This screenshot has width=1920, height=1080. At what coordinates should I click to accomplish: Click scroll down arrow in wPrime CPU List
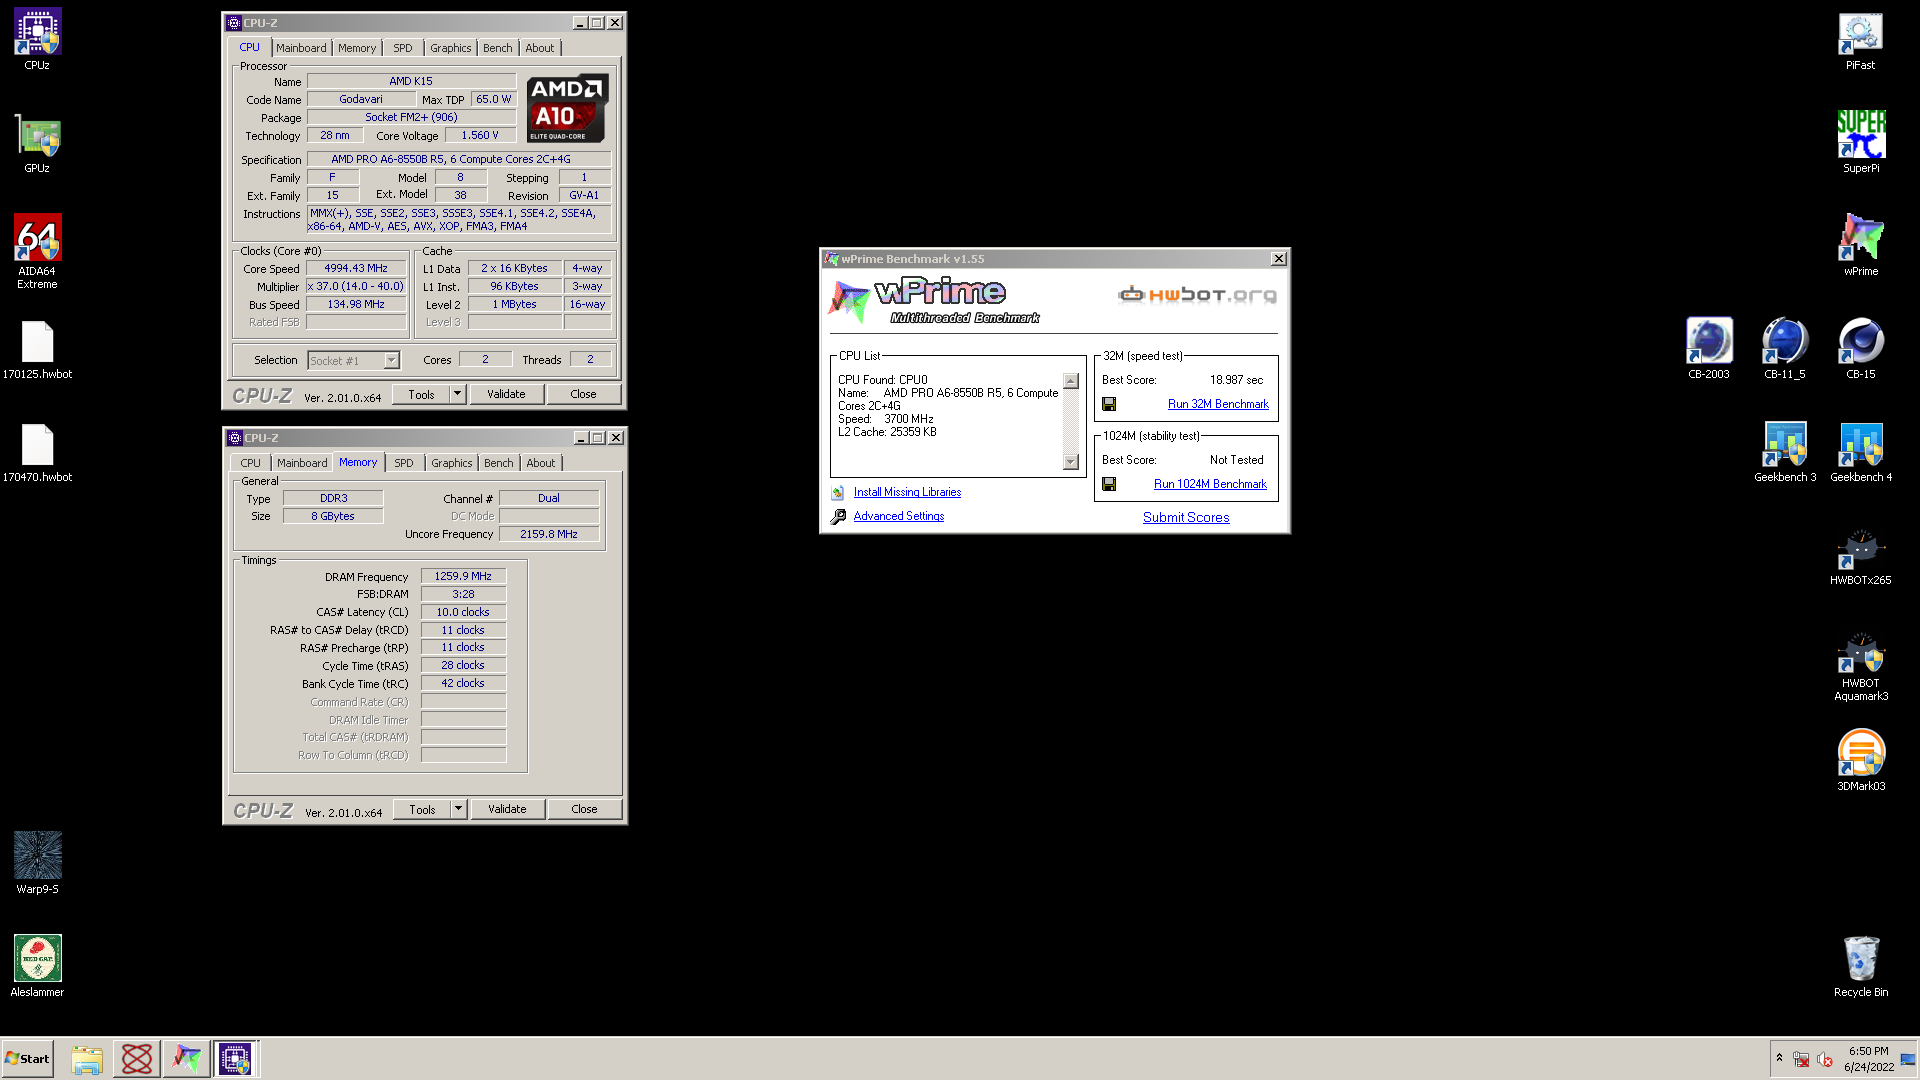pyautogui.click(x=1071, y=462)
